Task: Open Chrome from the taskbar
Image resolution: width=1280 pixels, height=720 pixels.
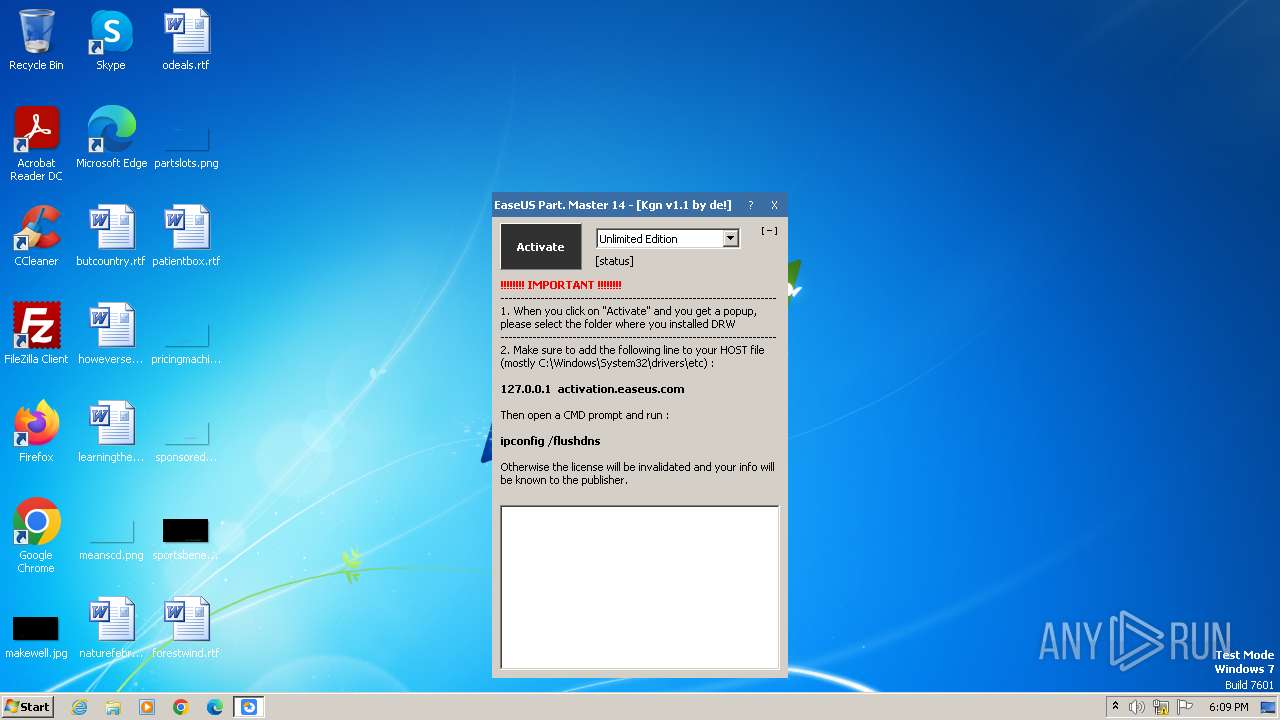Action: coord(181,707)
